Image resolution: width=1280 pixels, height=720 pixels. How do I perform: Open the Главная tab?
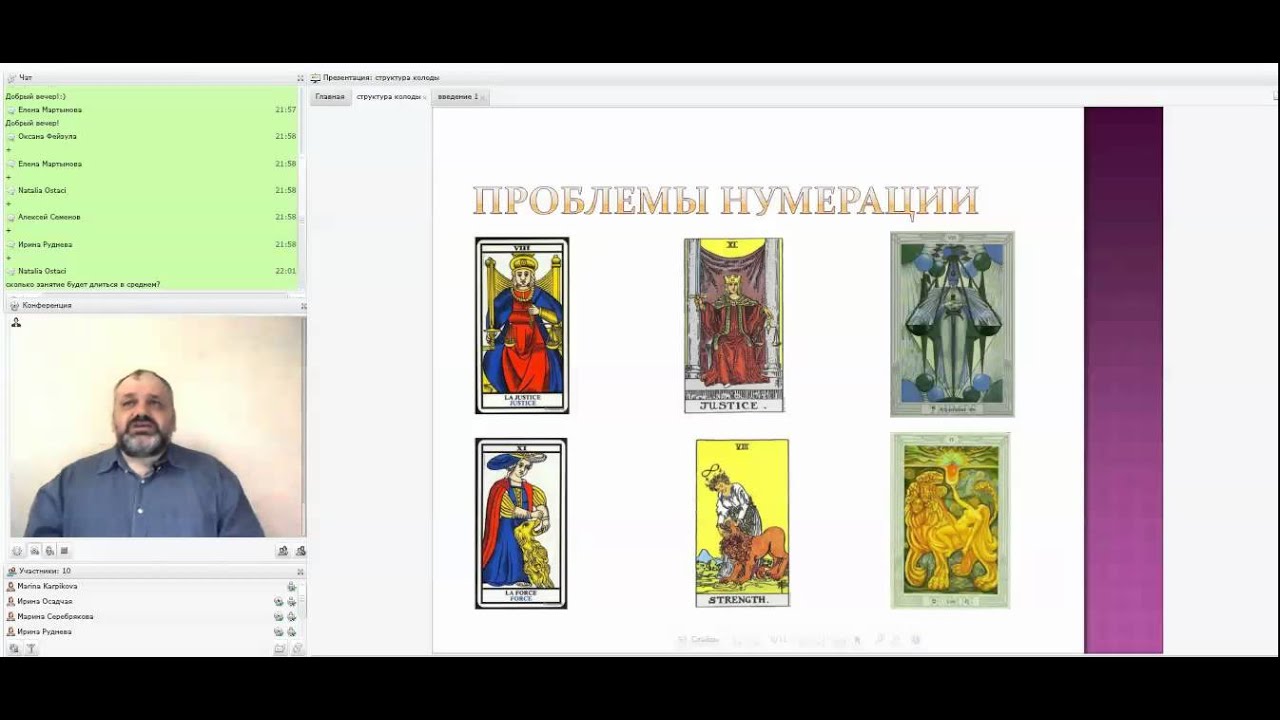330,97
